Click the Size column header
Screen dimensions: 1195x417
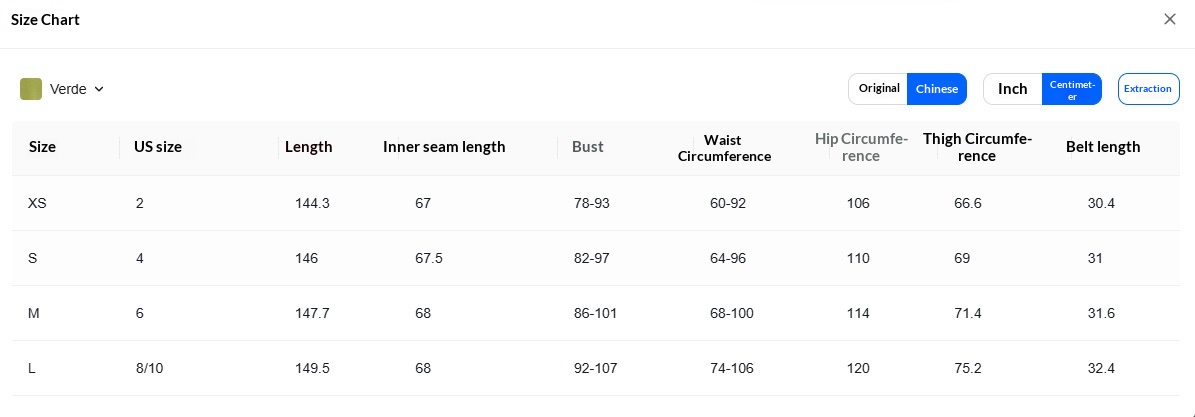point(42,147)
